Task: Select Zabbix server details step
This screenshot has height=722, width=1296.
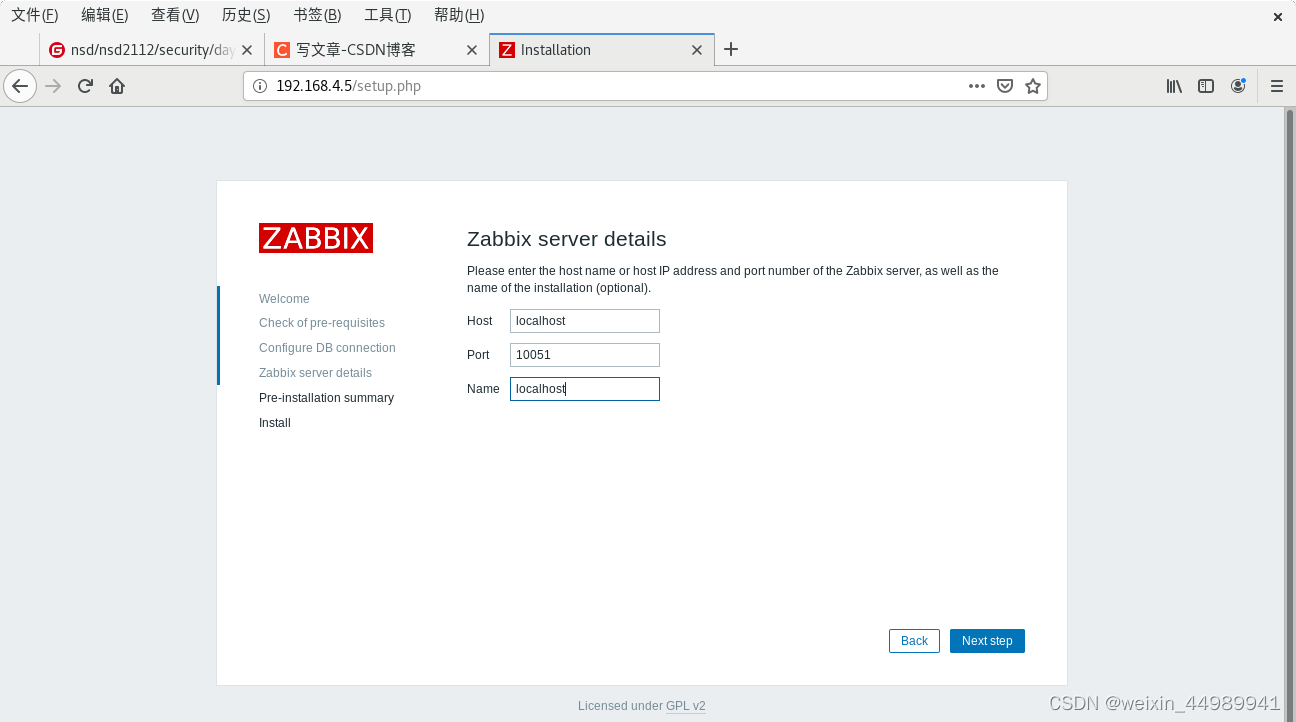Action: click(315, 373)
